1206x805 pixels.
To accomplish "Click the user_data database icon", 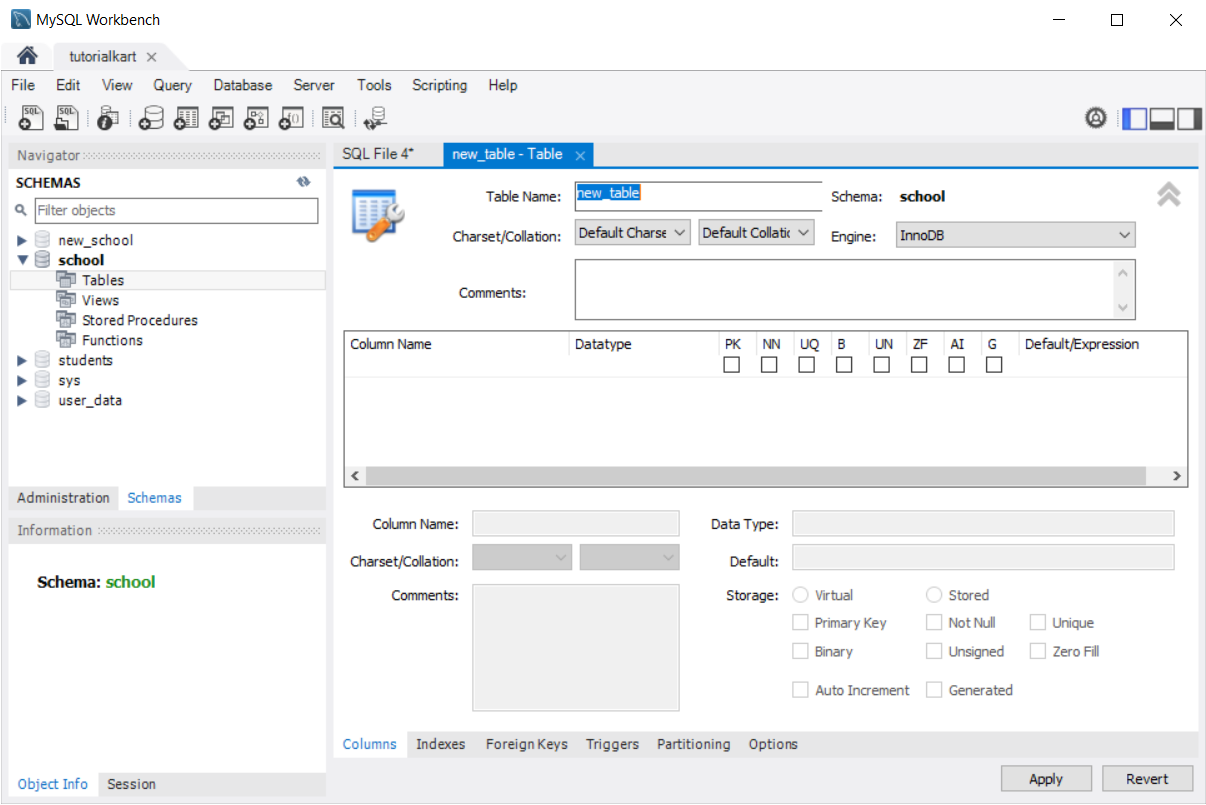I will coord(42,400).
